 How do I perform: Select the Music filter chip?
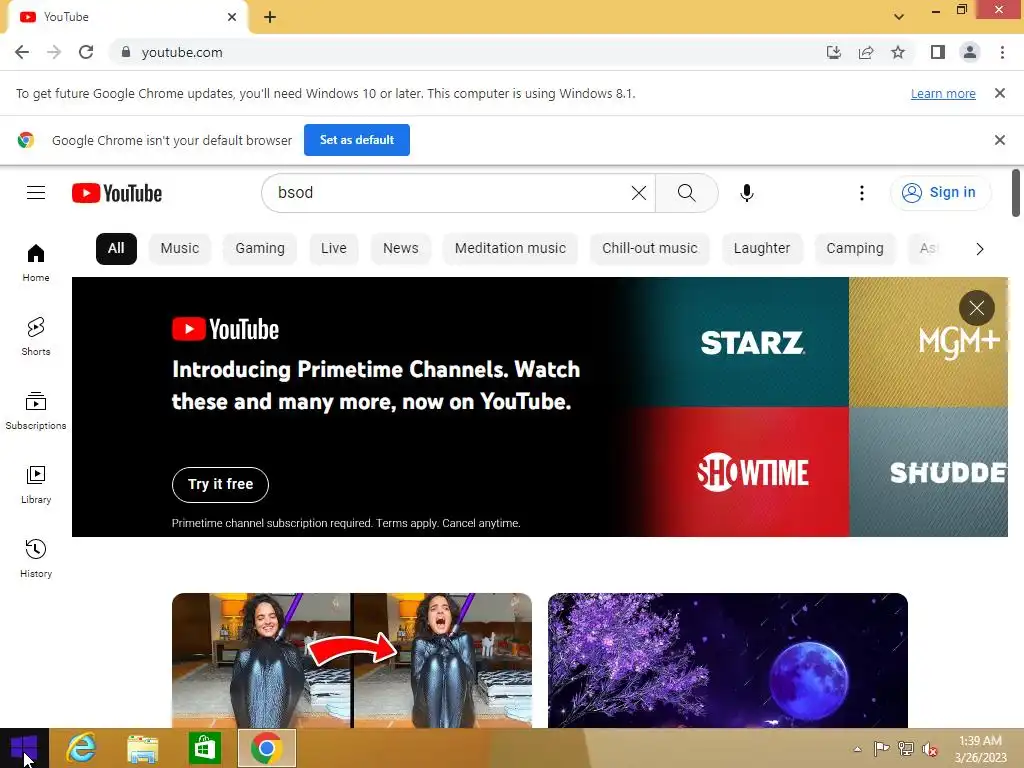tap(180, 248)
